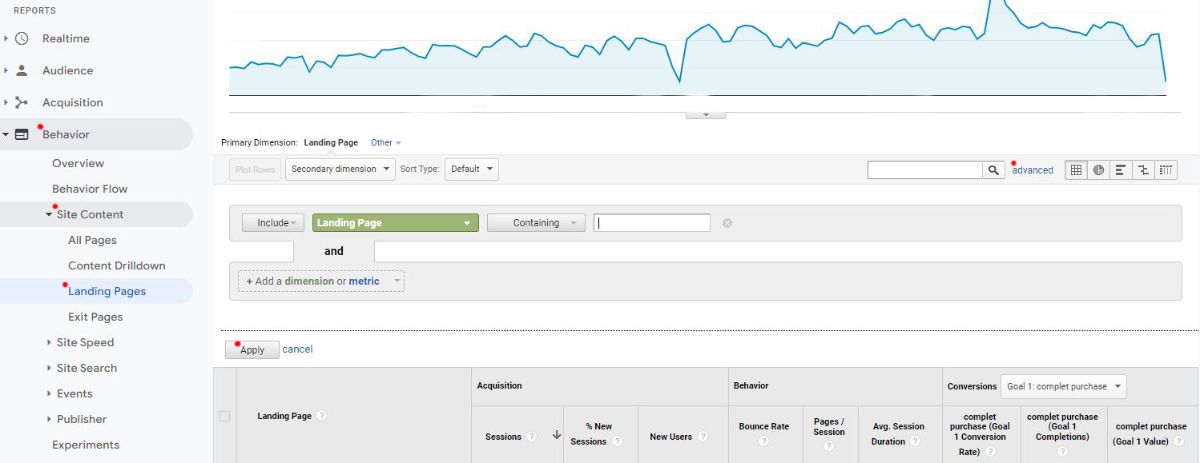Switch to the Comparison view
This screenshot has width=1200, height=463.
(1144, 170)
